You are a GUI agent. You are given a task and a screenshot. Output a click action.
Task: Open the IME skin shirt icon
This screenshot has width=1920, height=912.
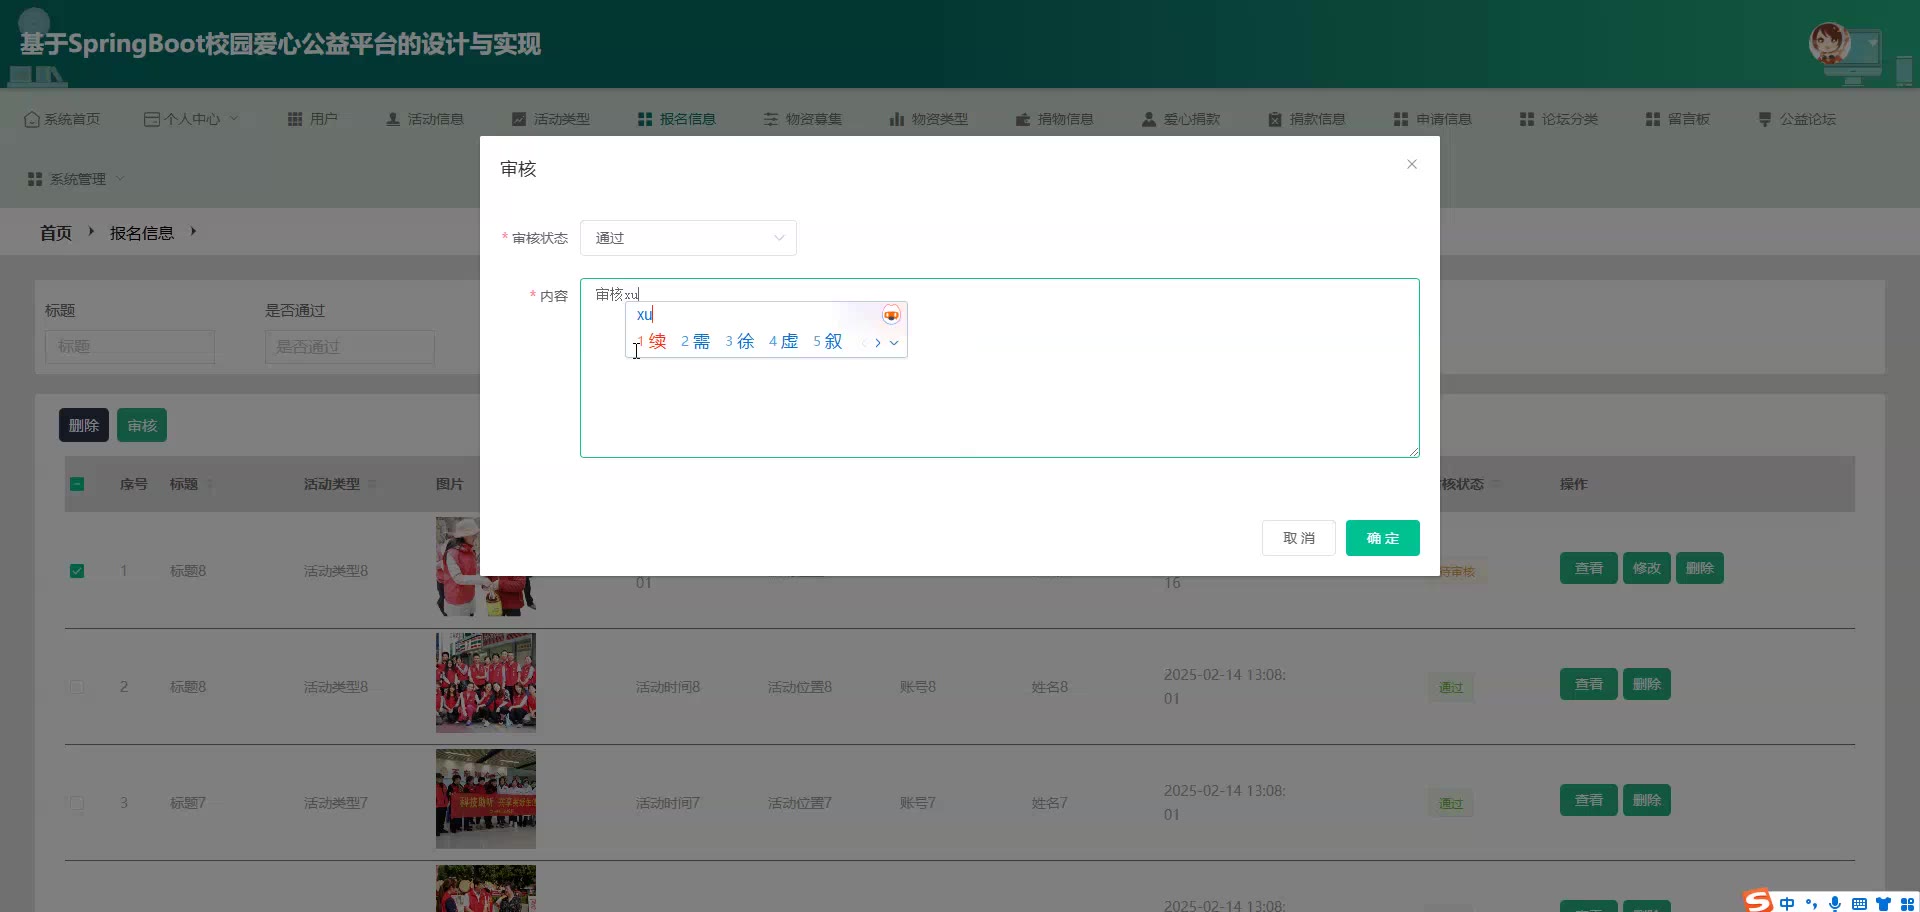[x=1883, y=903]
